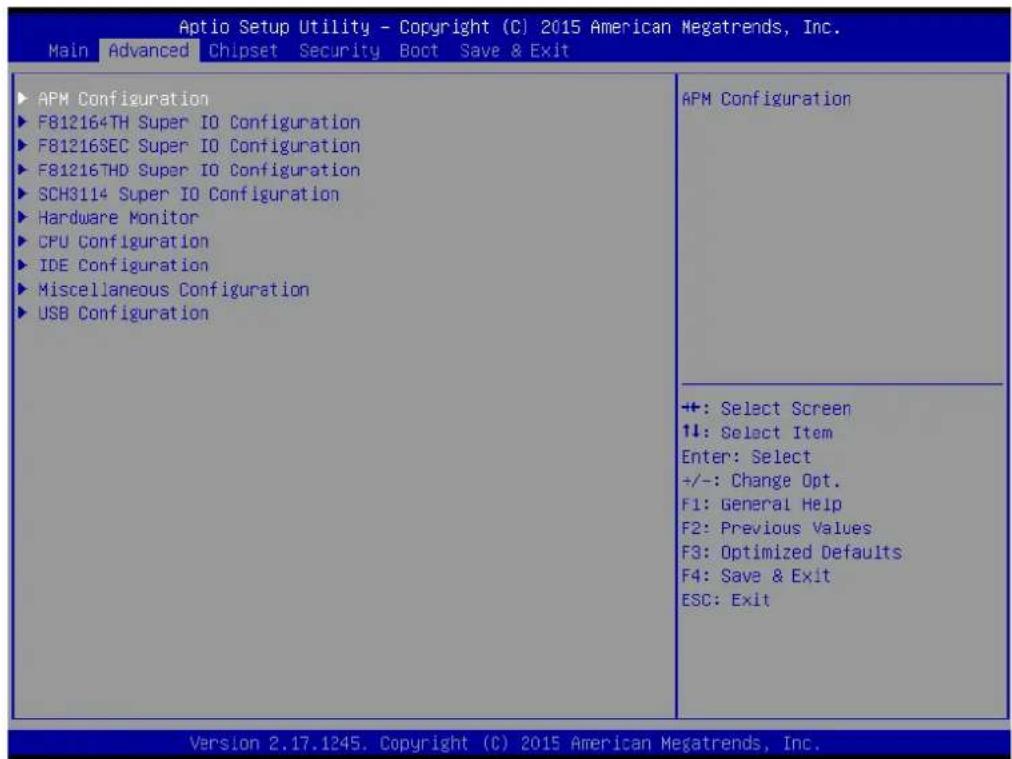This screenshot has height=759, width=1012.
Task: Open the Boot tab
Action: point(419,50)
